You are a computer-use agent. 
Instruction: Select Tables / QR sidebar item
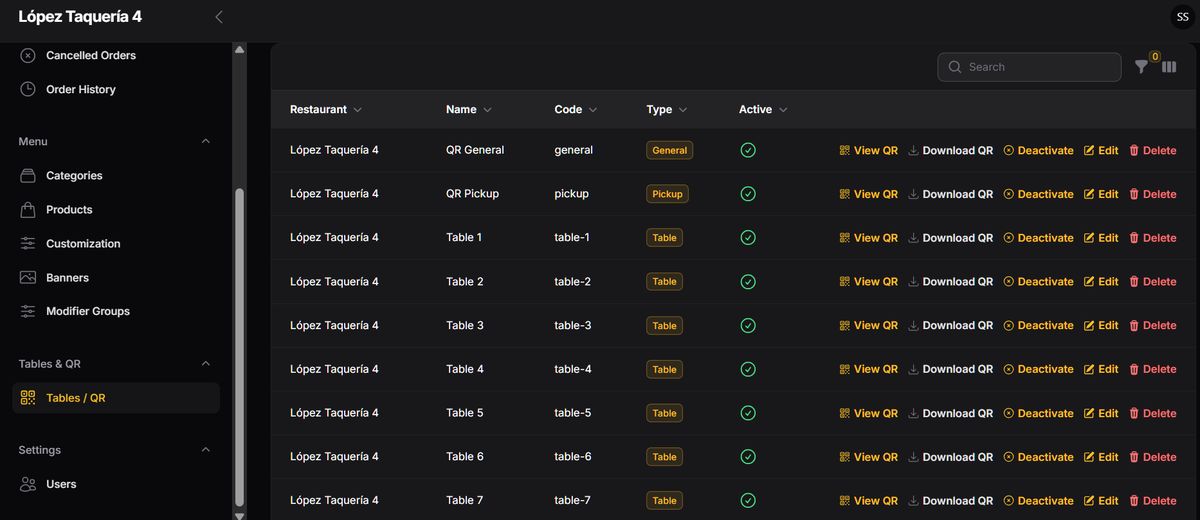116,398
